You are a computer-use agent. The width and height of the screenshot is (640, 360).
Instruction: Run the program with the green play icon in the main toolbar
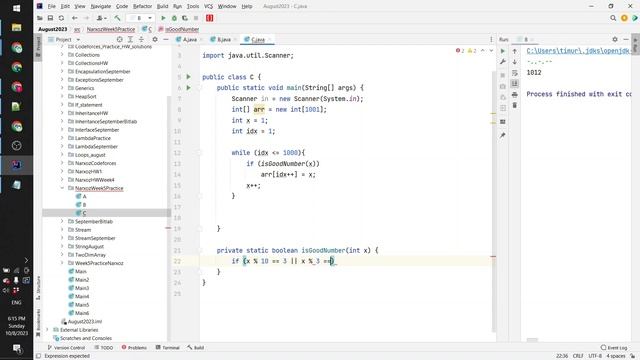pyautogui.click(x=163, y=18)
